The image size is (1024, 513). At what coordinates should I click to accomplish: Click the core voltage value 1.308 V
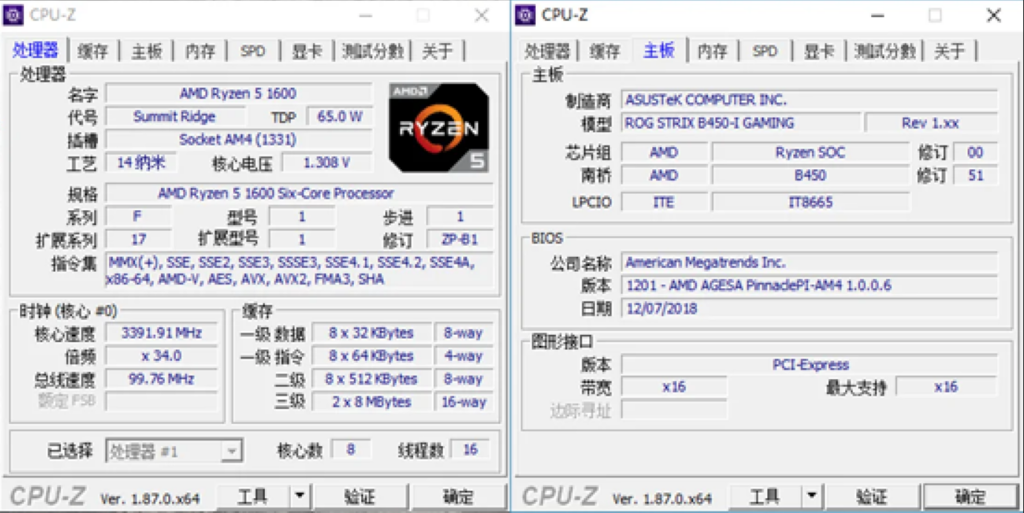(x=327, y=163)
